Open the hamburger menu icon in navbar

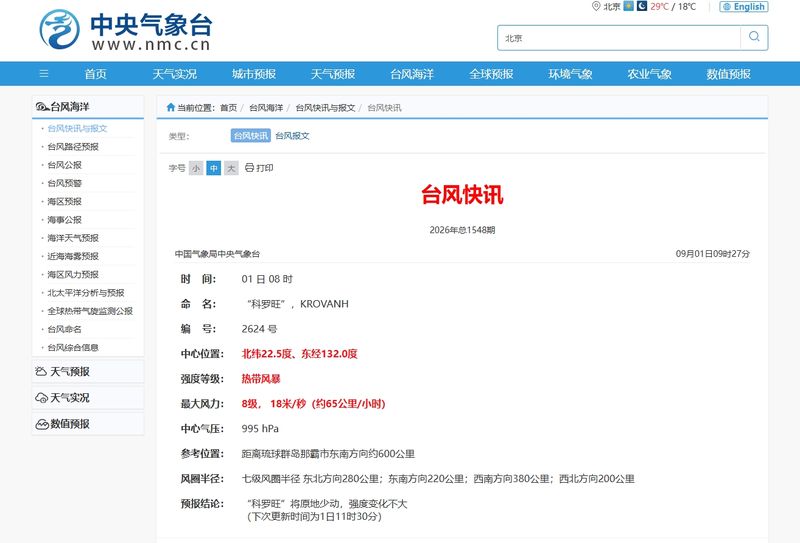(x=44, y=74)
